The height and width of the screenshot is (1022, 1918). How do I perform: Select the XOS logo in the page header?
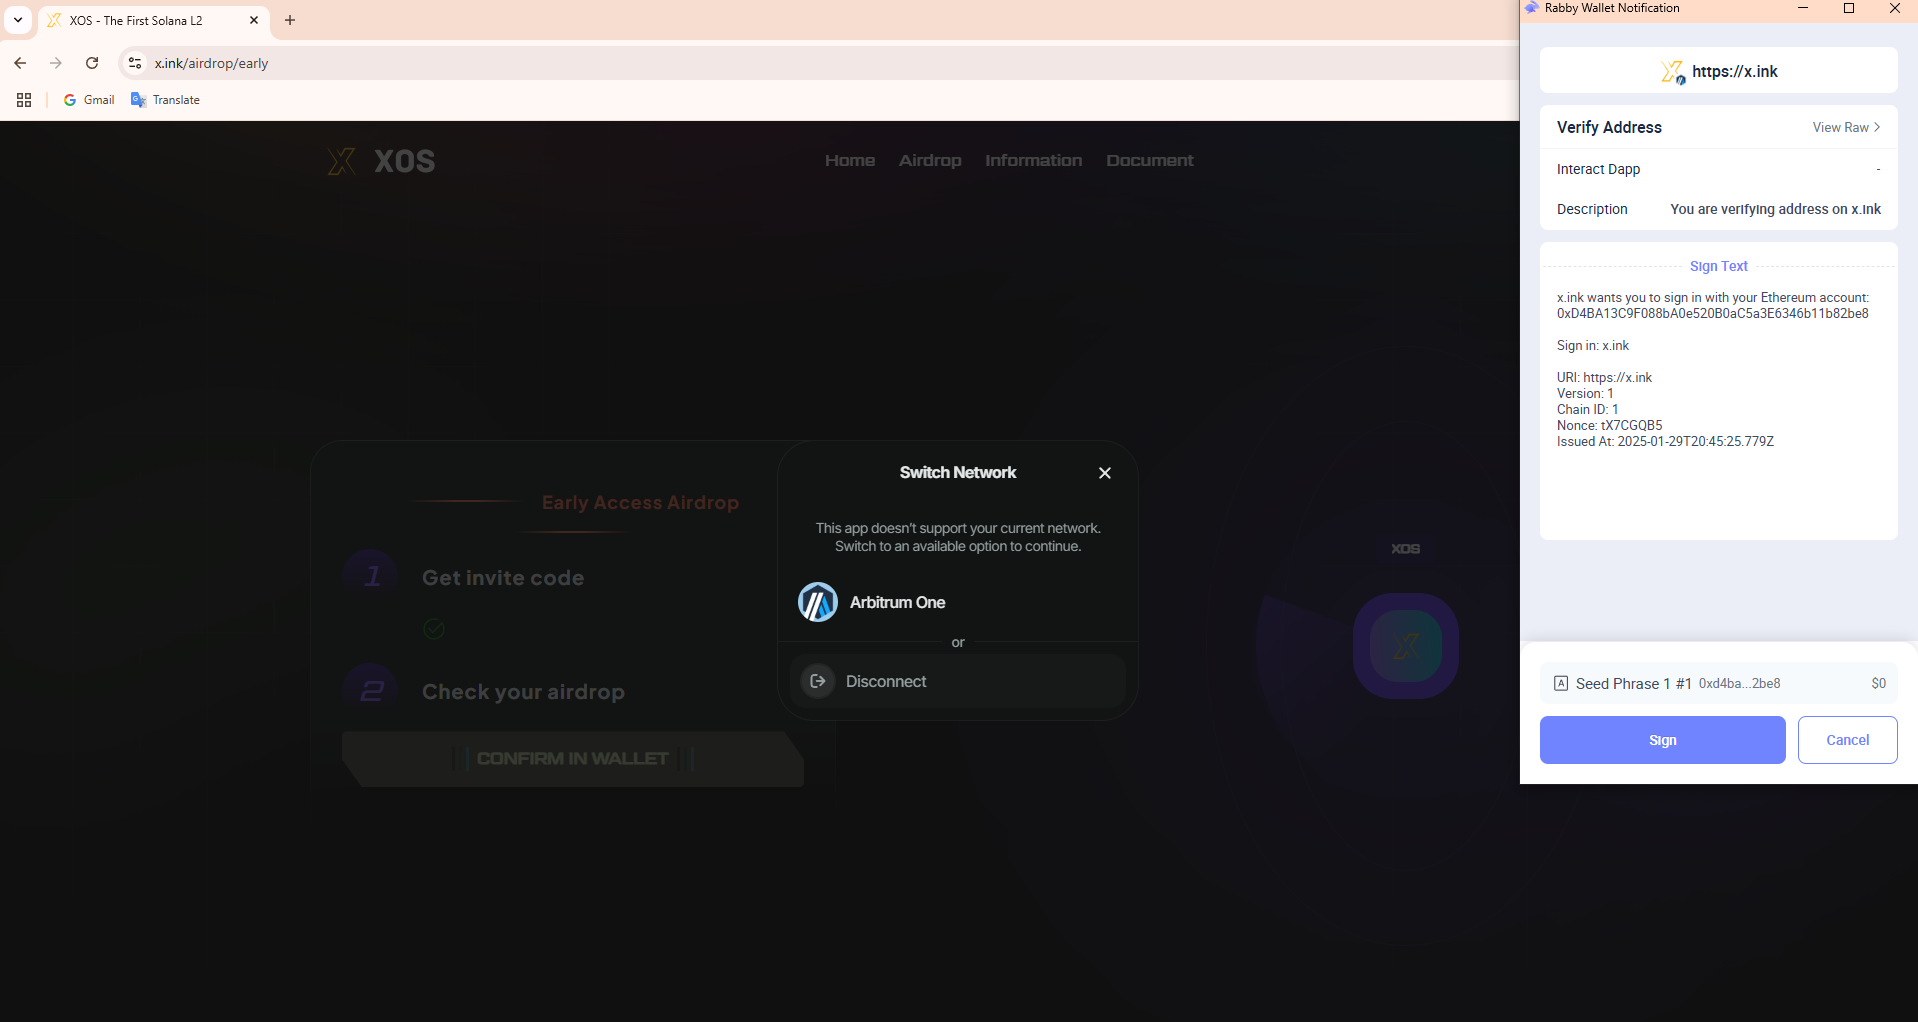coord(341,160)
